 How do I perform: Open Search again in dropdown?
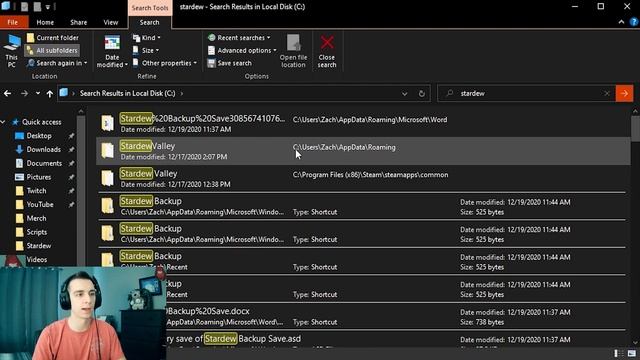(57, 63)
